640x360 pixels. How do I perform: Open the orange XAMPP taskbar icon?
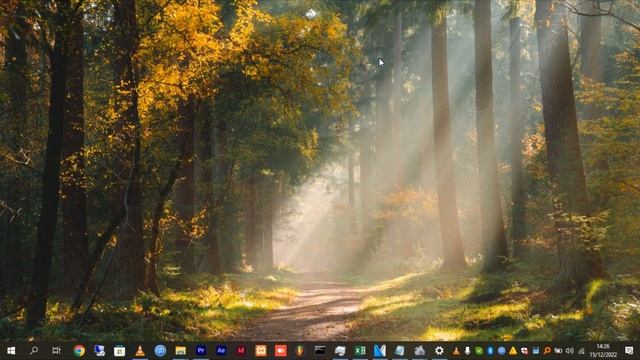[261, 351]
